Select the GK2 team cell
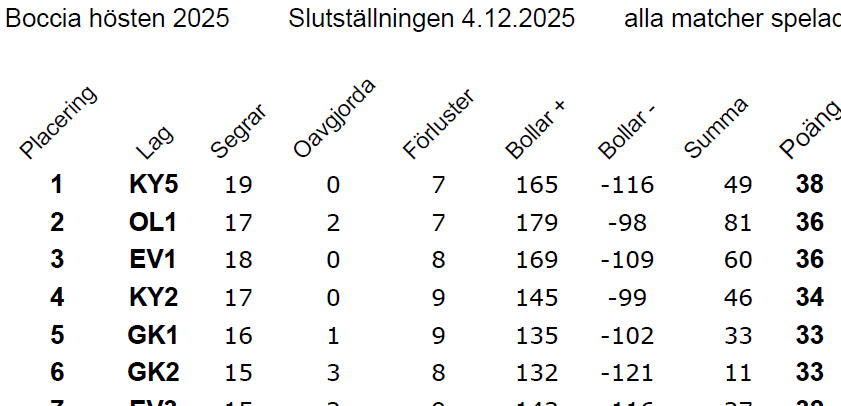 click(153, 373)
